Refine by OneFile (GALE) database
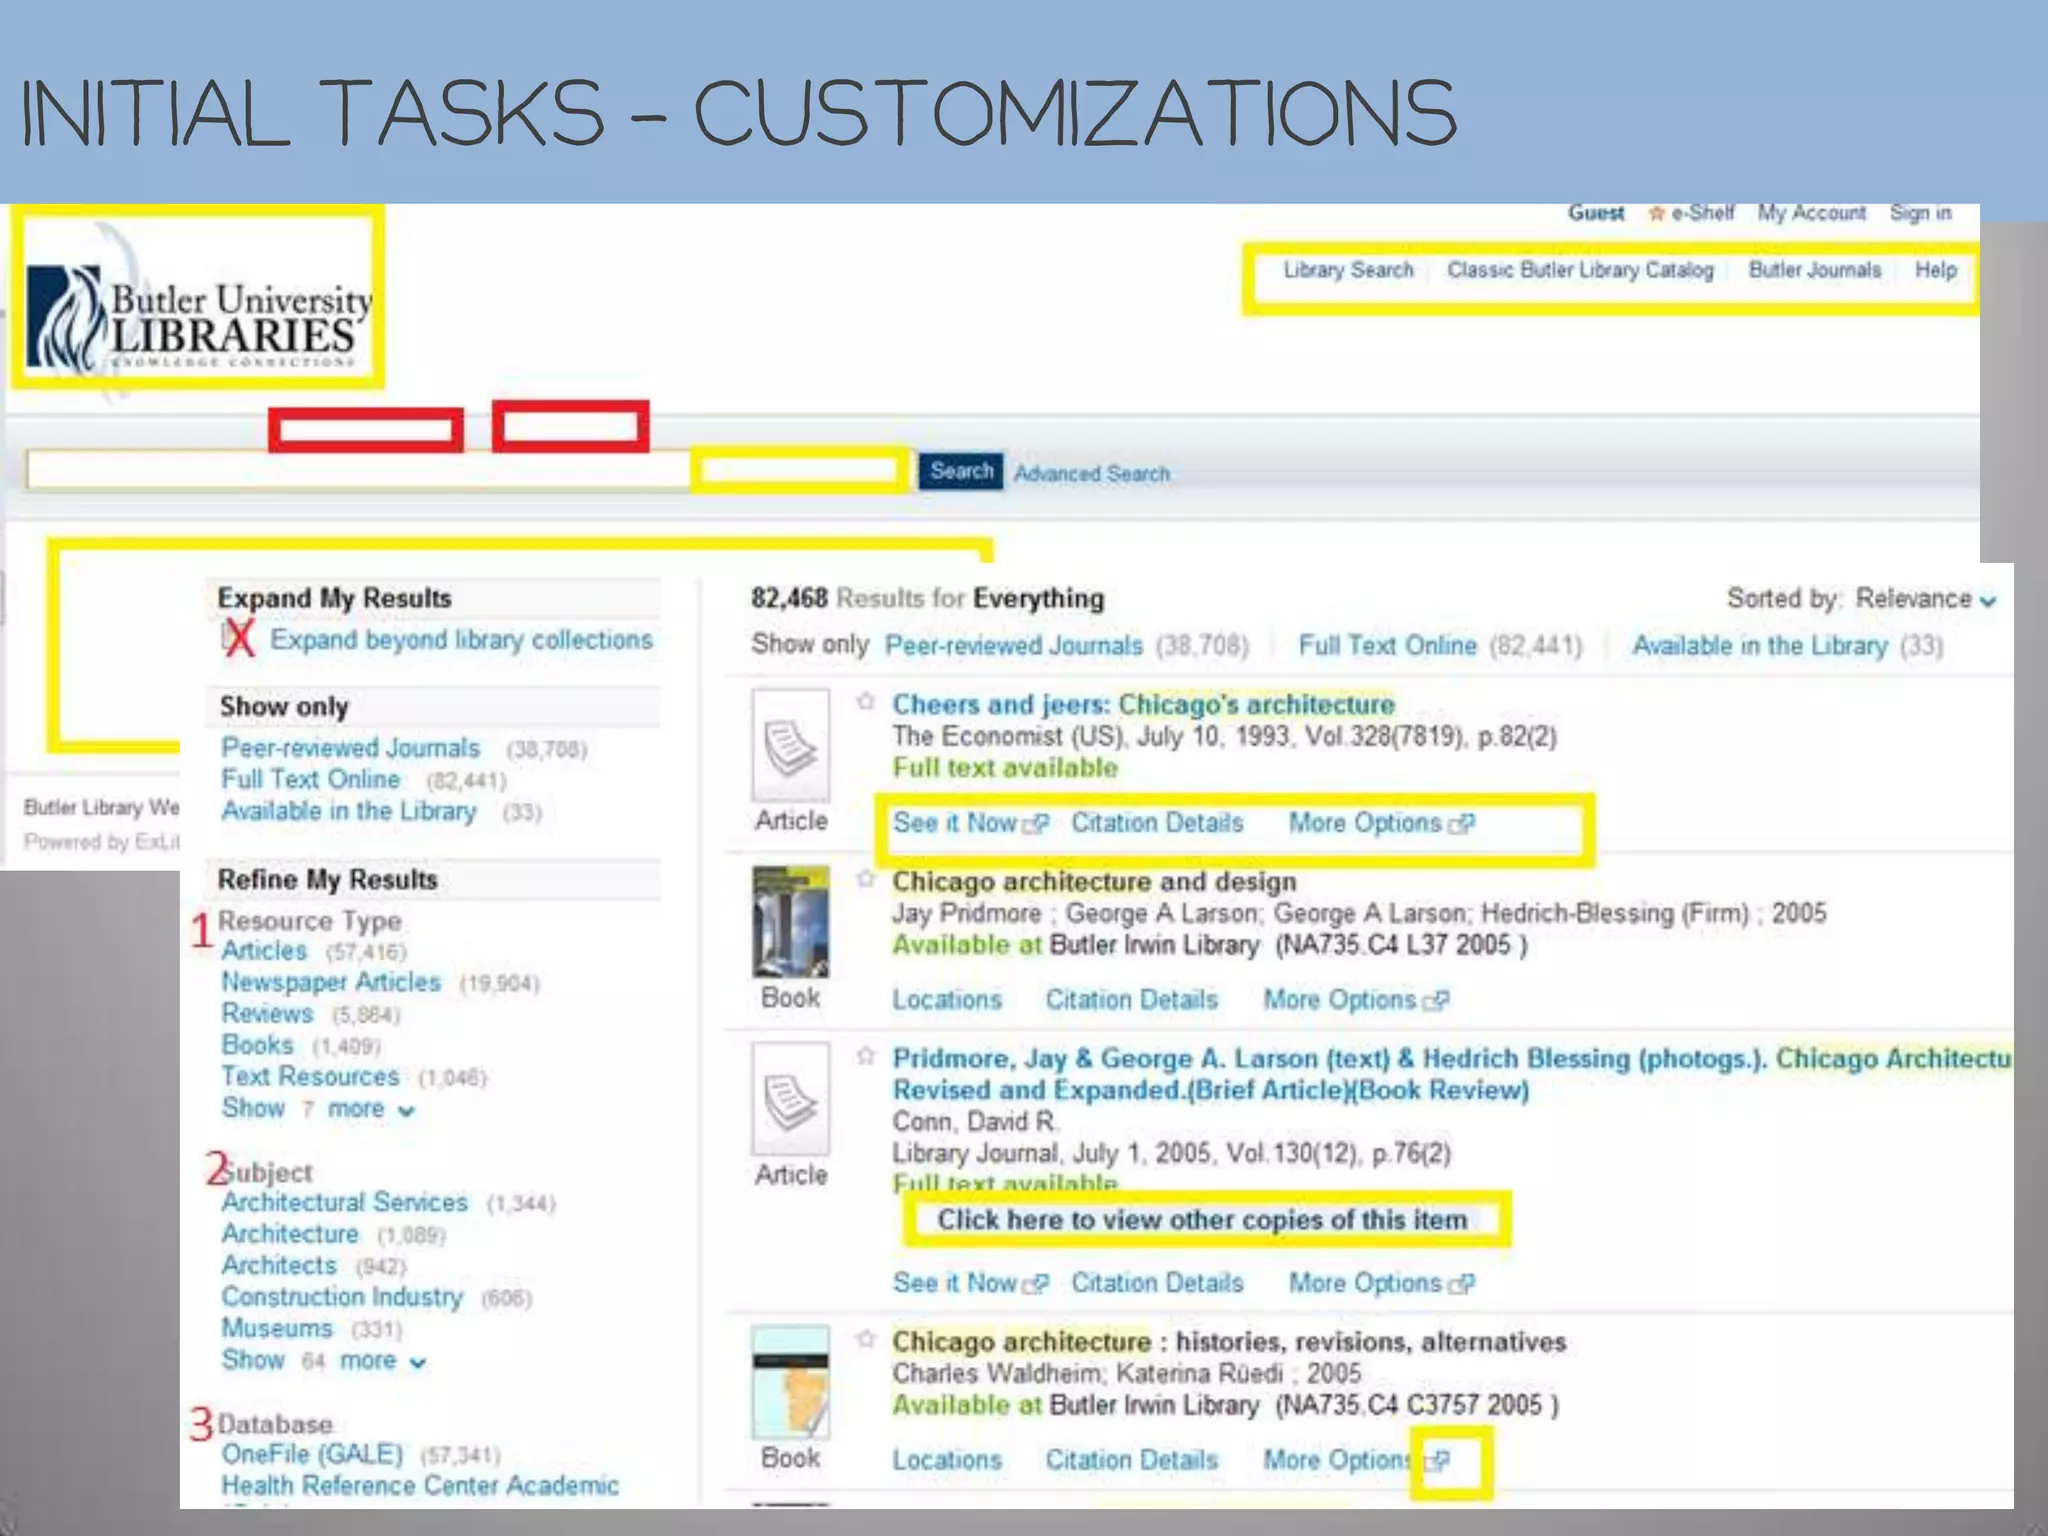This screenshot has height=1536, width=2048. [312, 1455]
